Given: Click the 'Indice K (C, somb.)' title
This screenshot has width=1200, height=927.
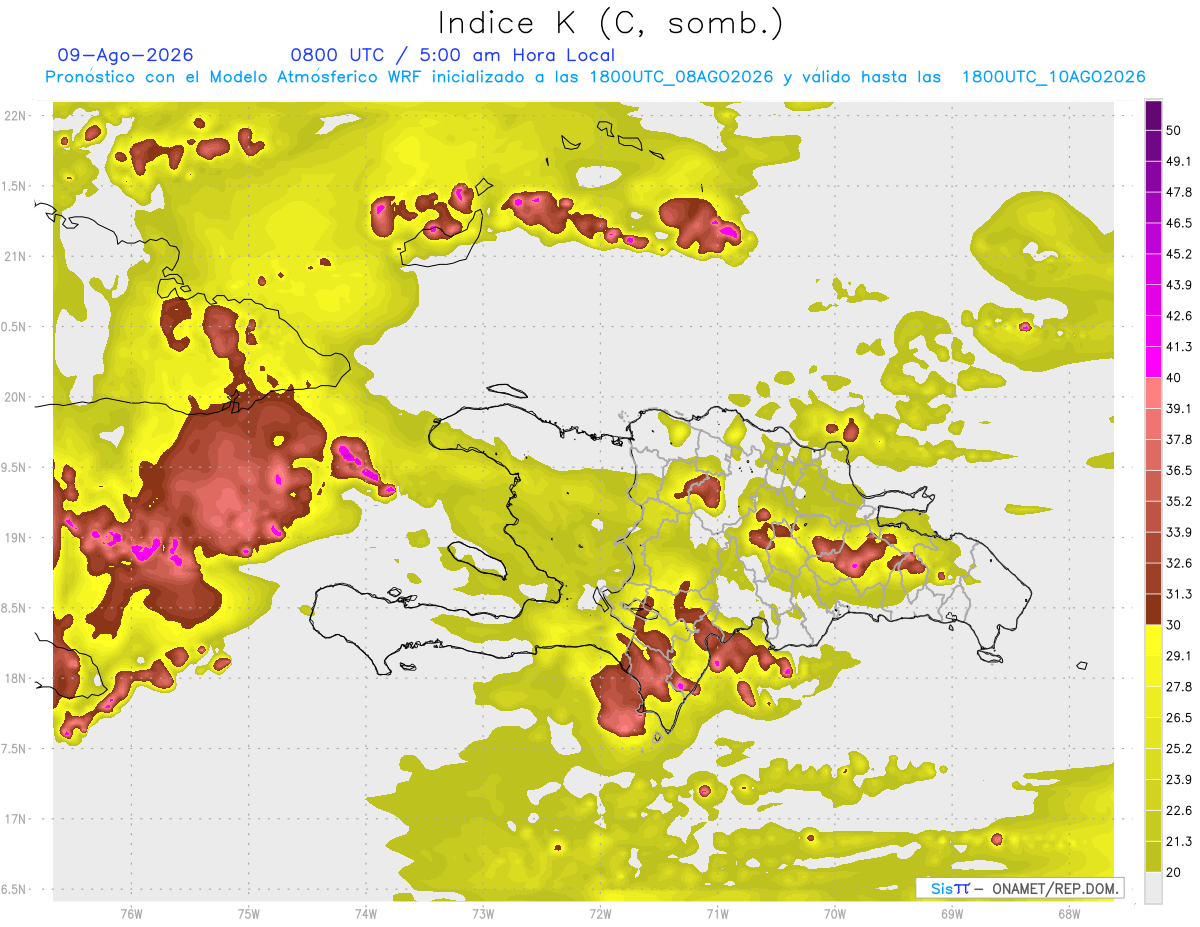Looking at the screenshot, I should [610, 23].
